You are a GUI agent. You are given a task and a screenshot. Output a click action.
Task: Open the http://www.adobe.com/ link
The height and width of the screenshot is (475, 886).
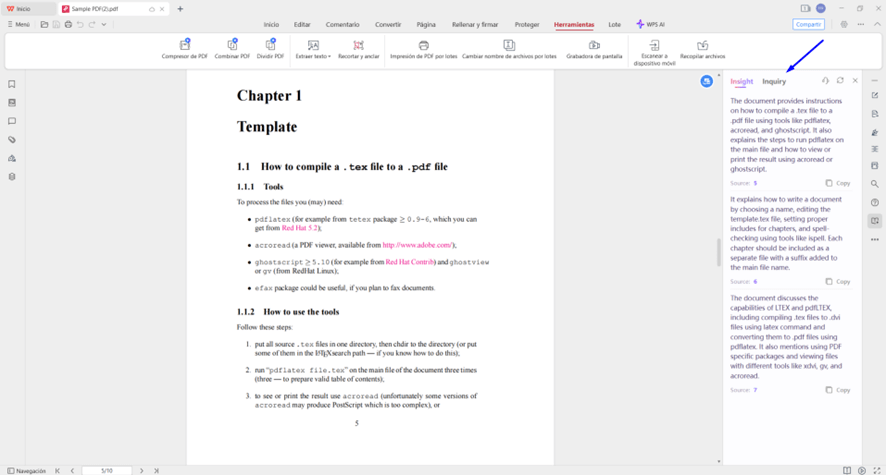(x=418, y=245)
